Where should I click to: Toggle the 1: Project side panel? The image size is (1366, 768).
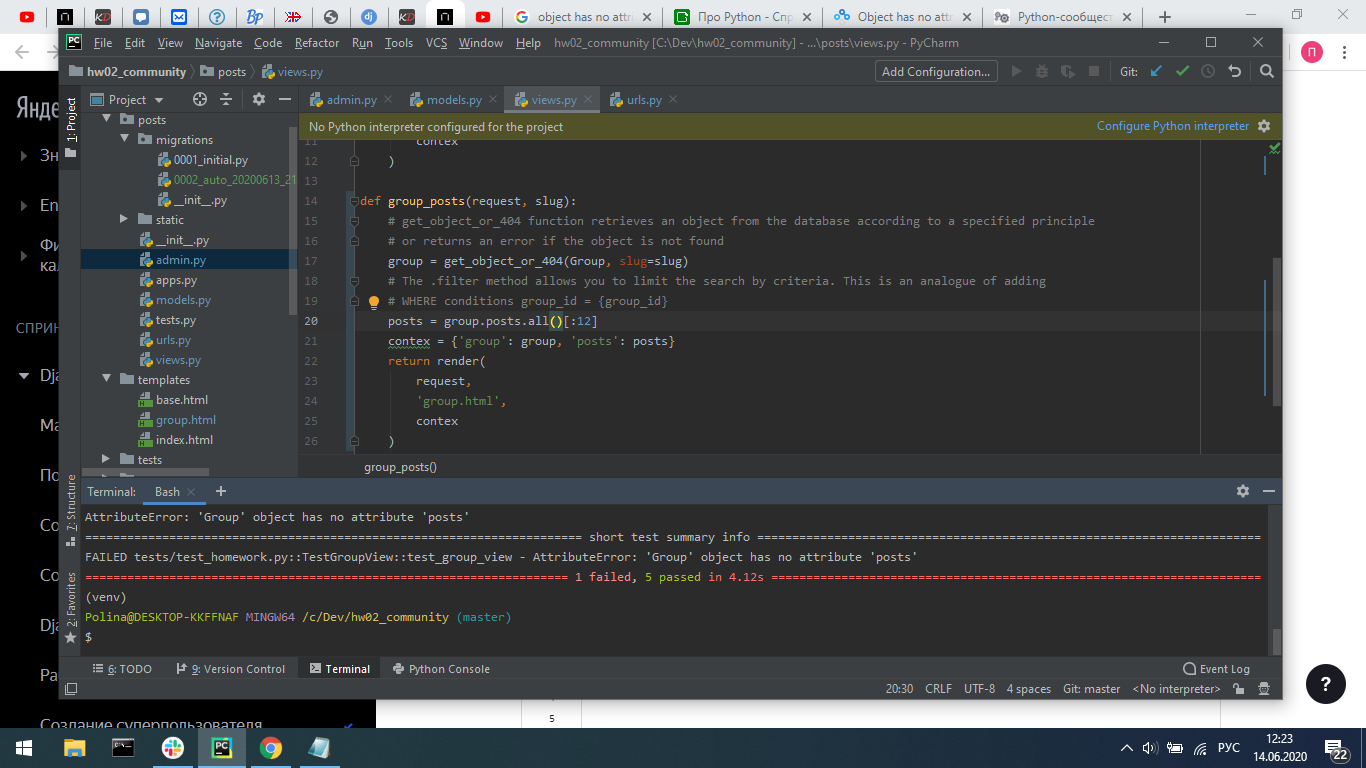click(x=71, y=121)
